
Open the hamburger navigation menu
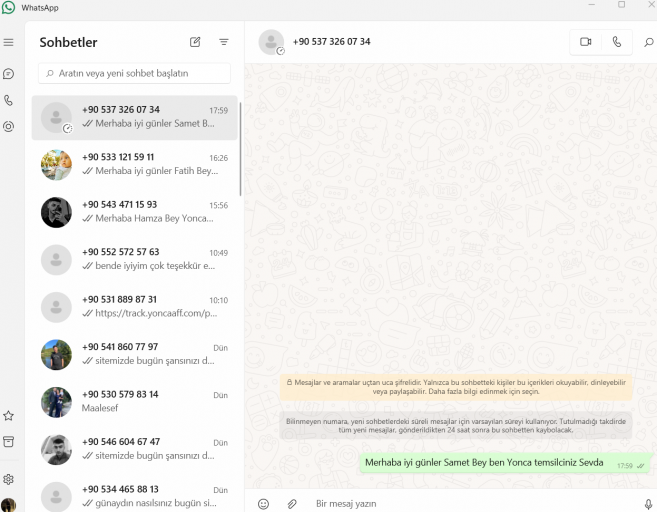click(x=8, y=42)
